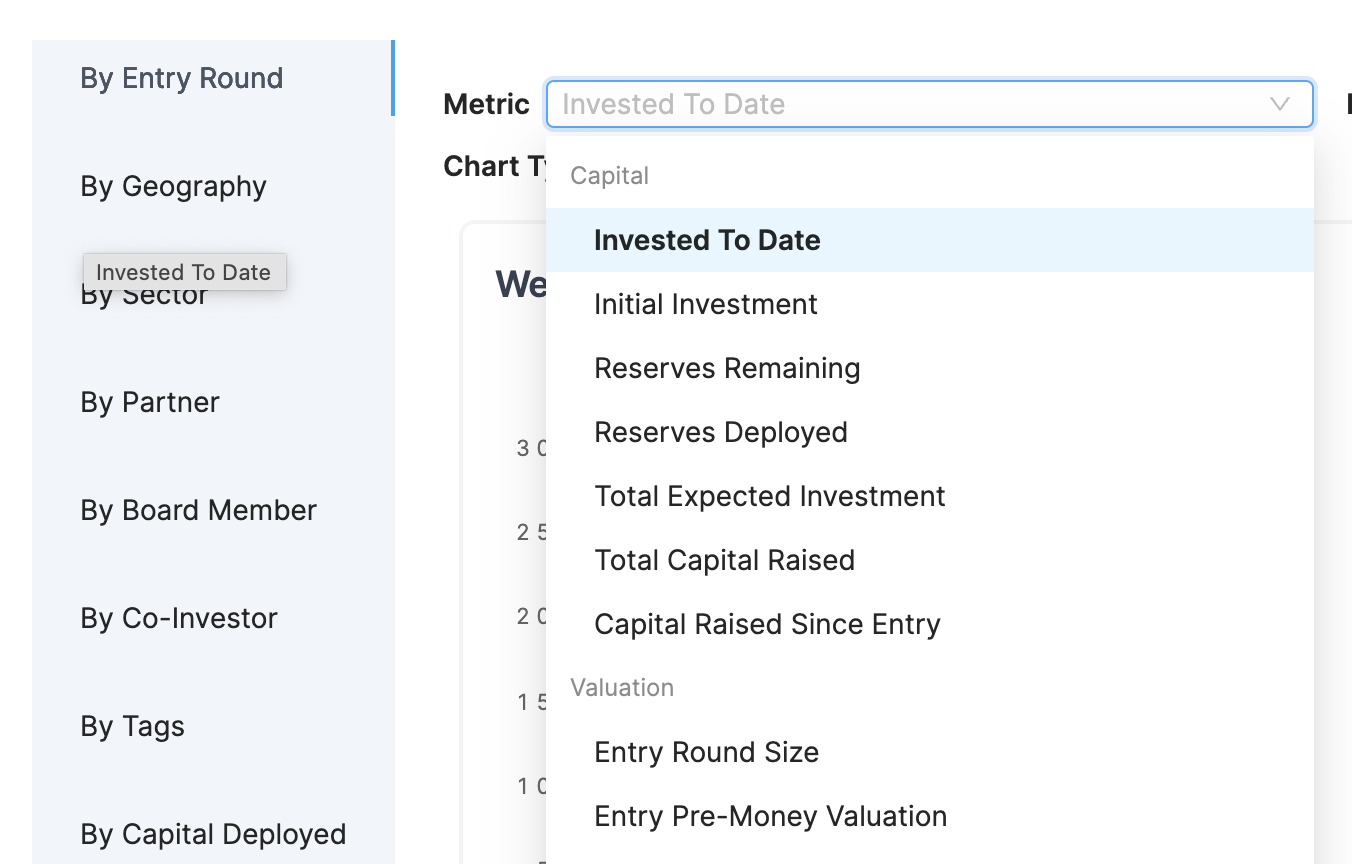This screenshot has height=864, width=1352.
Task: Select the By Co-Investor tab
Action: pyautogui.click(x=179, y=618)
